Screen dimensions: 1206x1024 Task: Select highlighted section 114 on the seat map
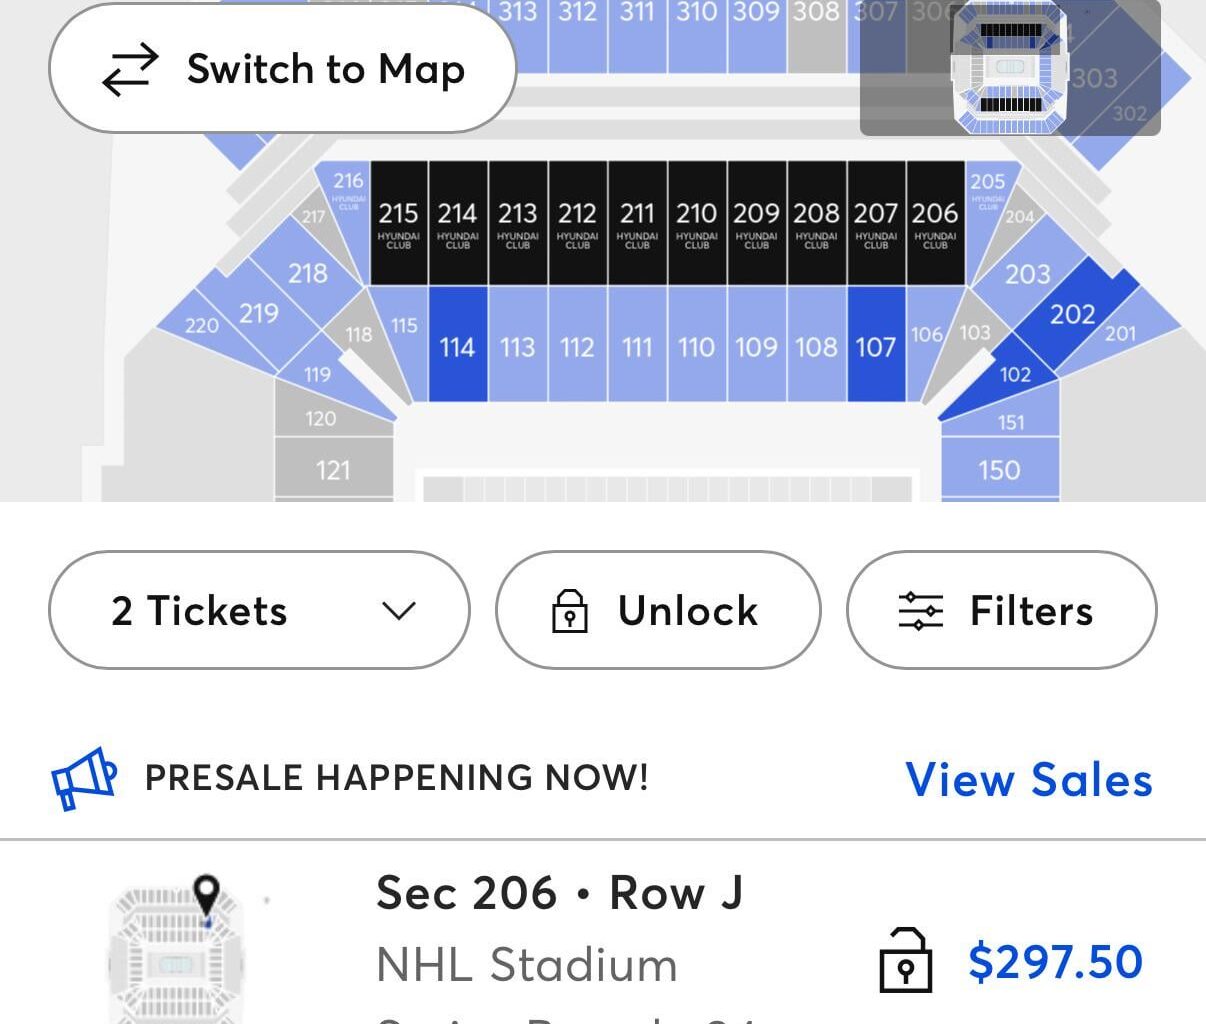point(456,347)
